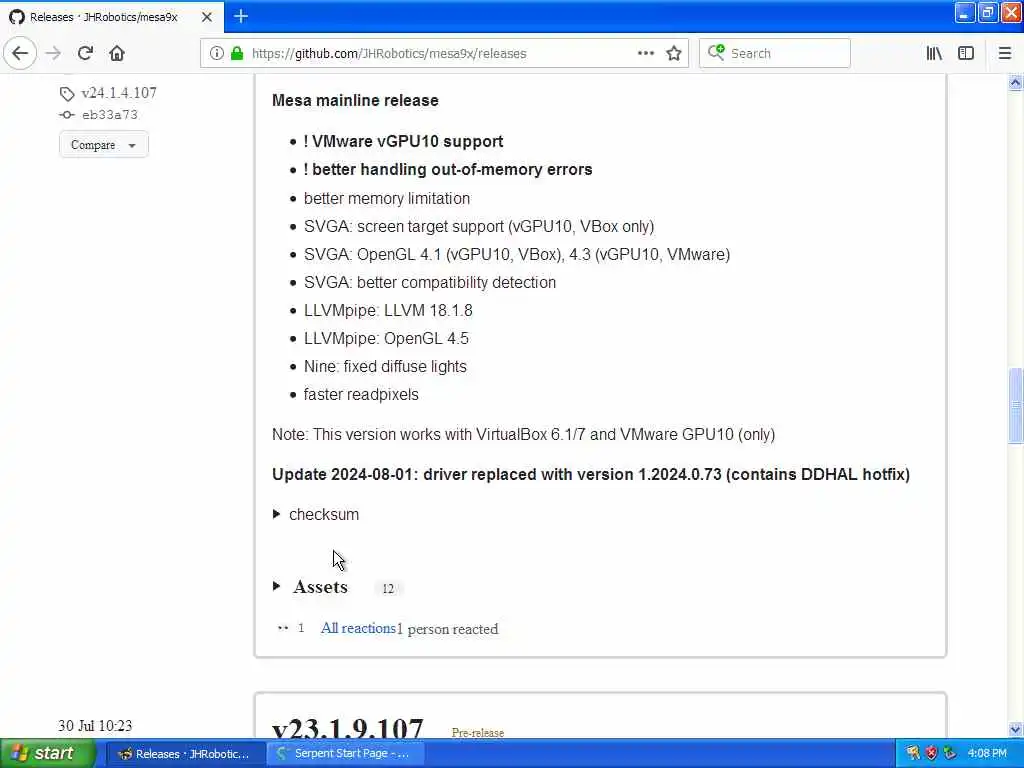
Task: Open the v24.1.4.107 tag link
Action: point(119,93)
